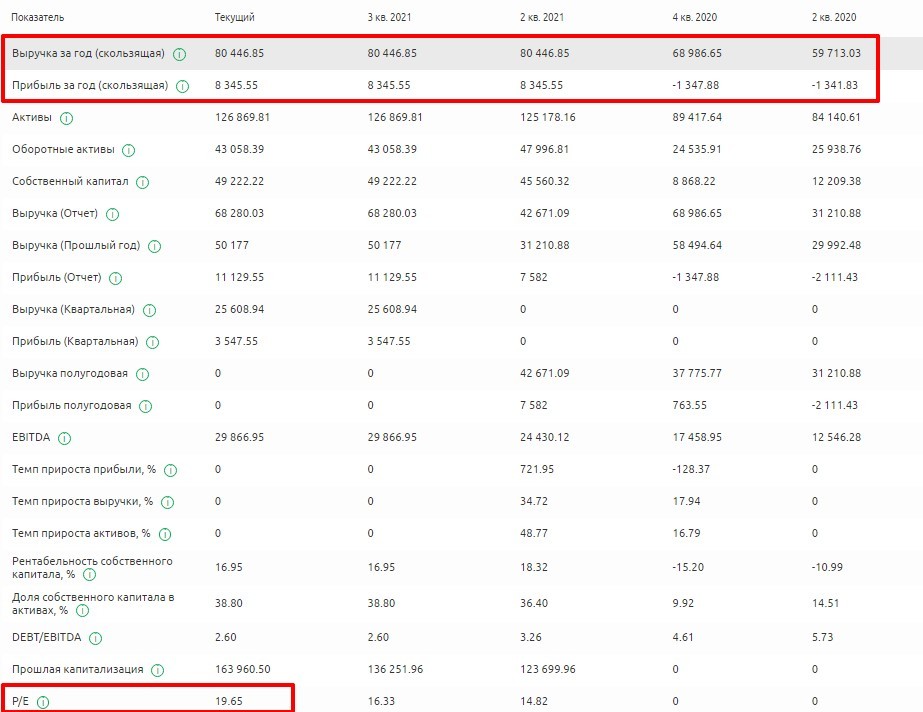Click info icon next to Выручка (Квартальная)
Image resolution: width=923 pixels, height=712 pixels.
149,310
